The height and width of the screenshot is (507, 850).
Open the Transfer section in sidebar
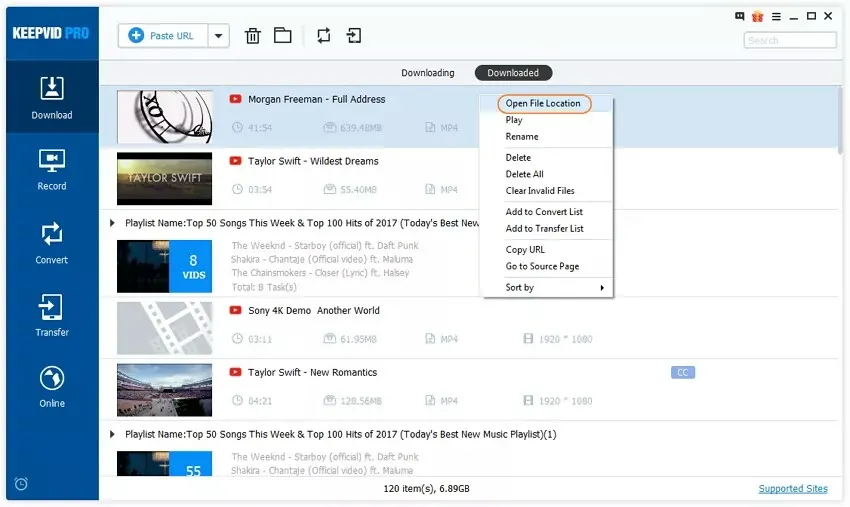coord(52,316)
